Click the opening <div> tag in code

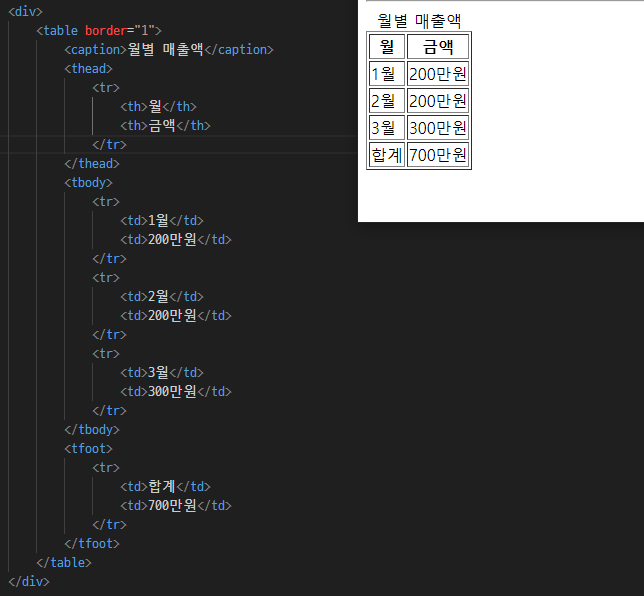tap(25, 12)
